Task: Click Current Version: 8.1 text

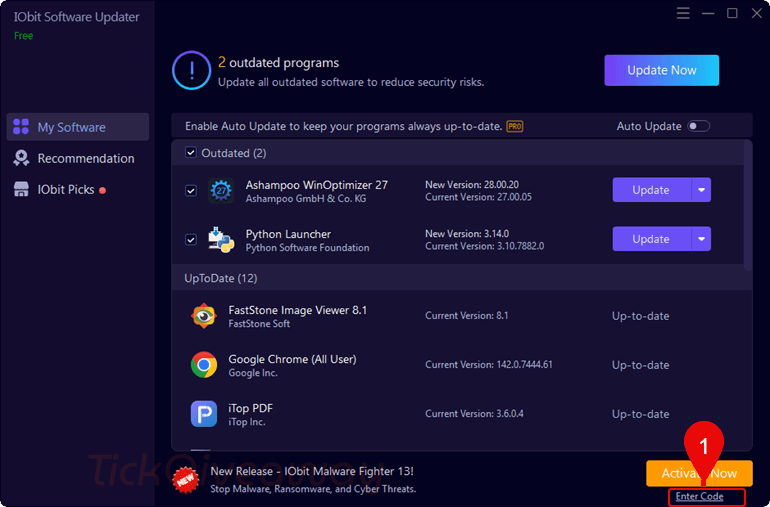Action: (467, 315)
